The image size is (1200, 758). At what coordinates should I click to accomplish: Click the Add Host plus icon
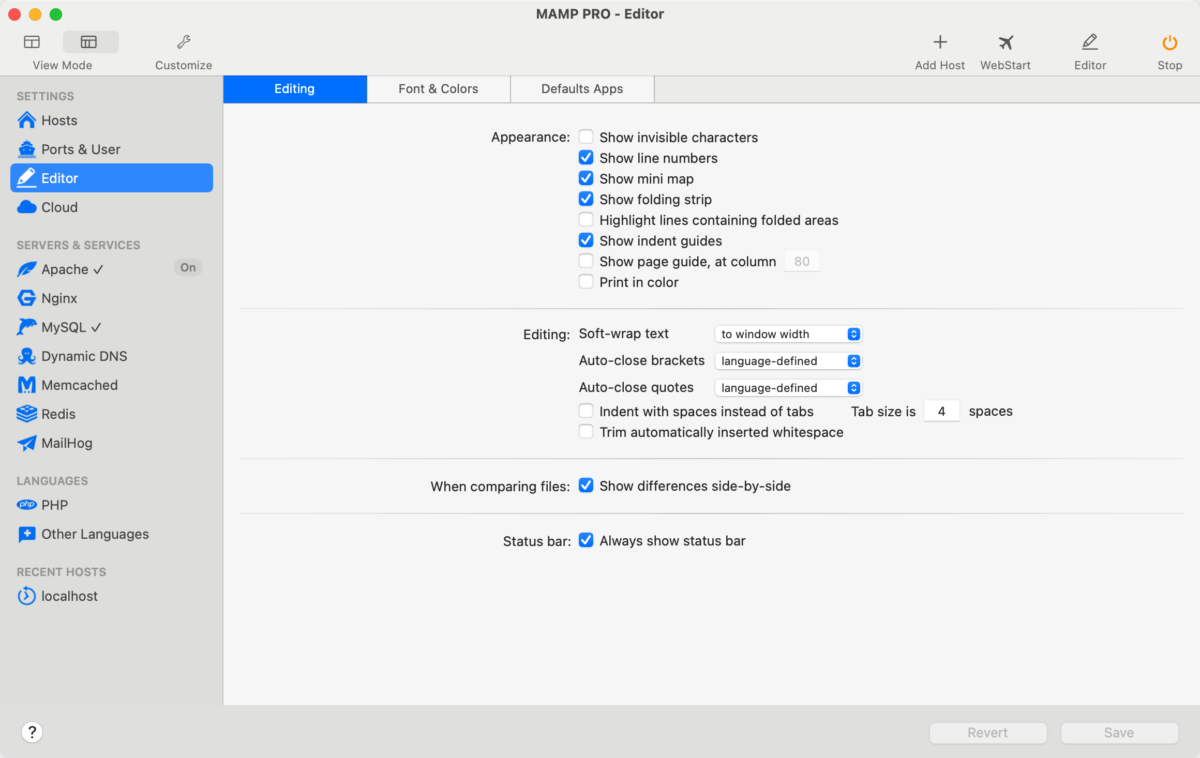[940, 42]
